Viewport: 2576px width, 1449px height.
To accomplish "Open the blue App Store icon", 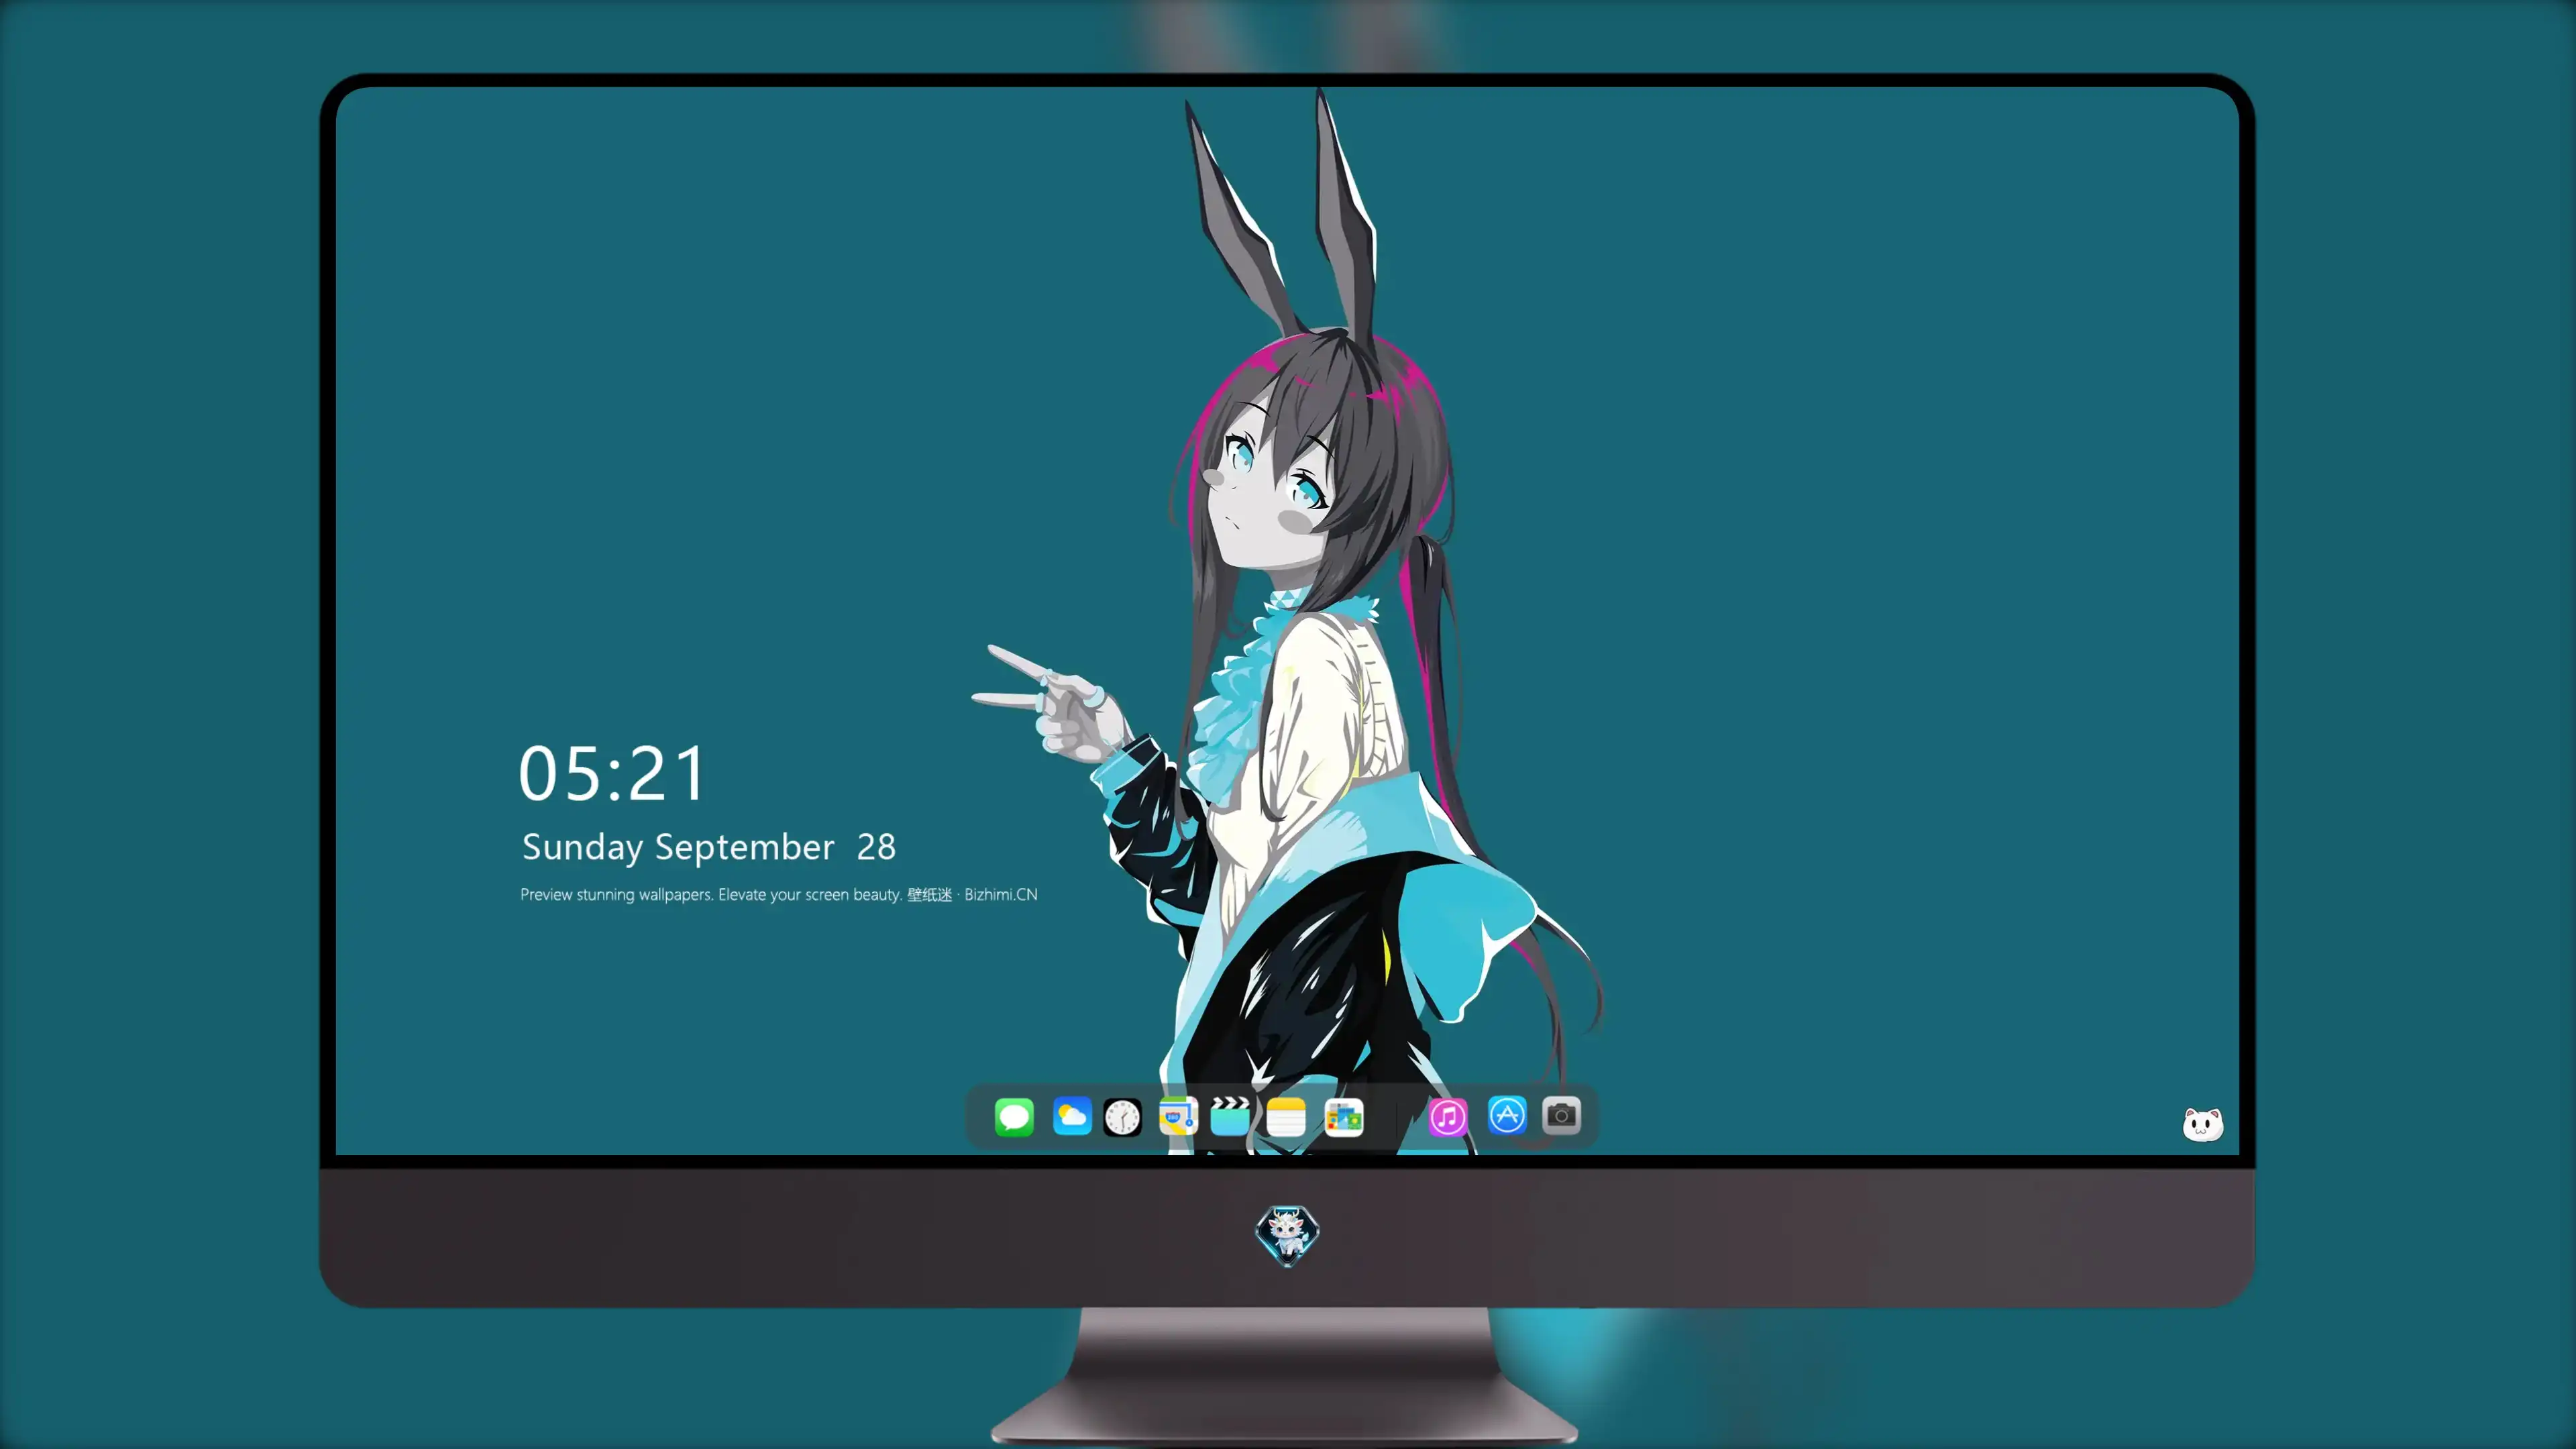I will (x=1507, y=1115).
